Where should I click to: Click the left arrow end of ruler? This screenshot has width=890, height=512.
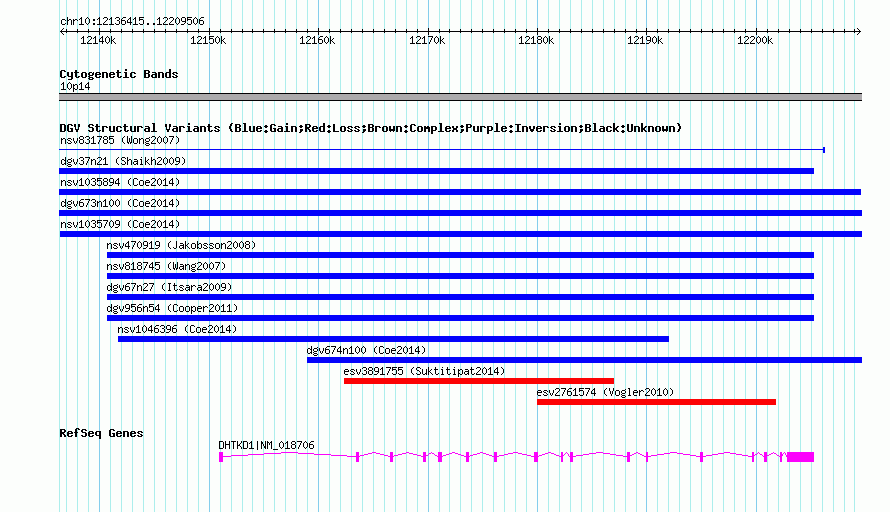(62, 32)
